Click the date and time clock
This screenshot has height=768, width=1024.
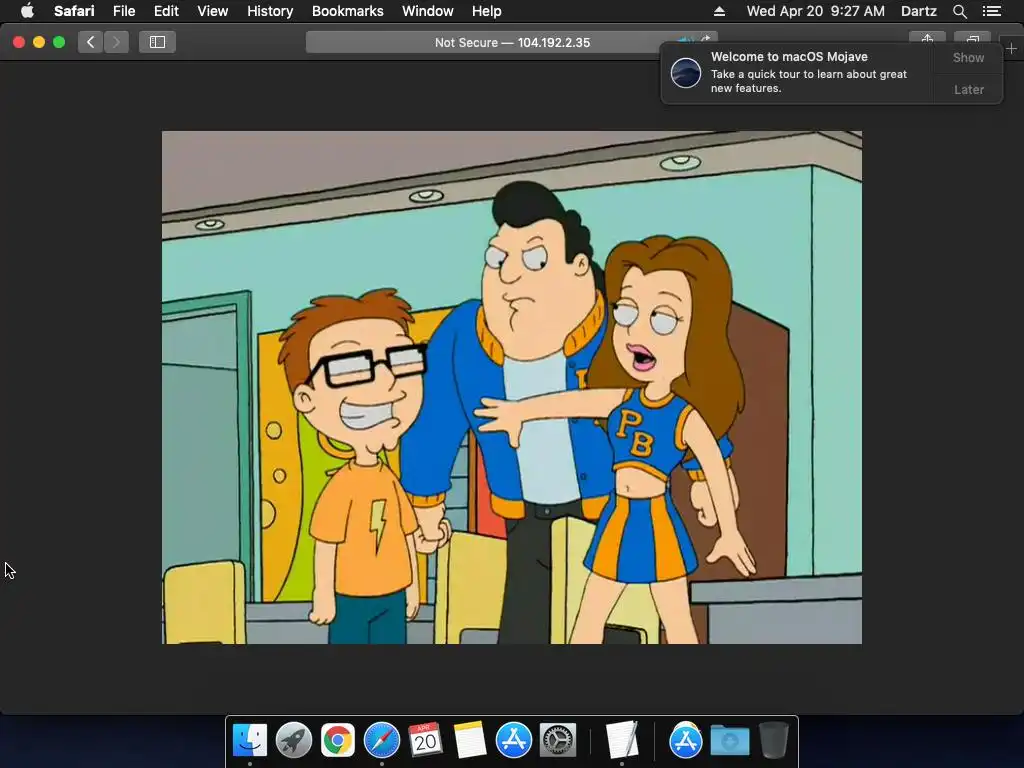tap(816, 11)
